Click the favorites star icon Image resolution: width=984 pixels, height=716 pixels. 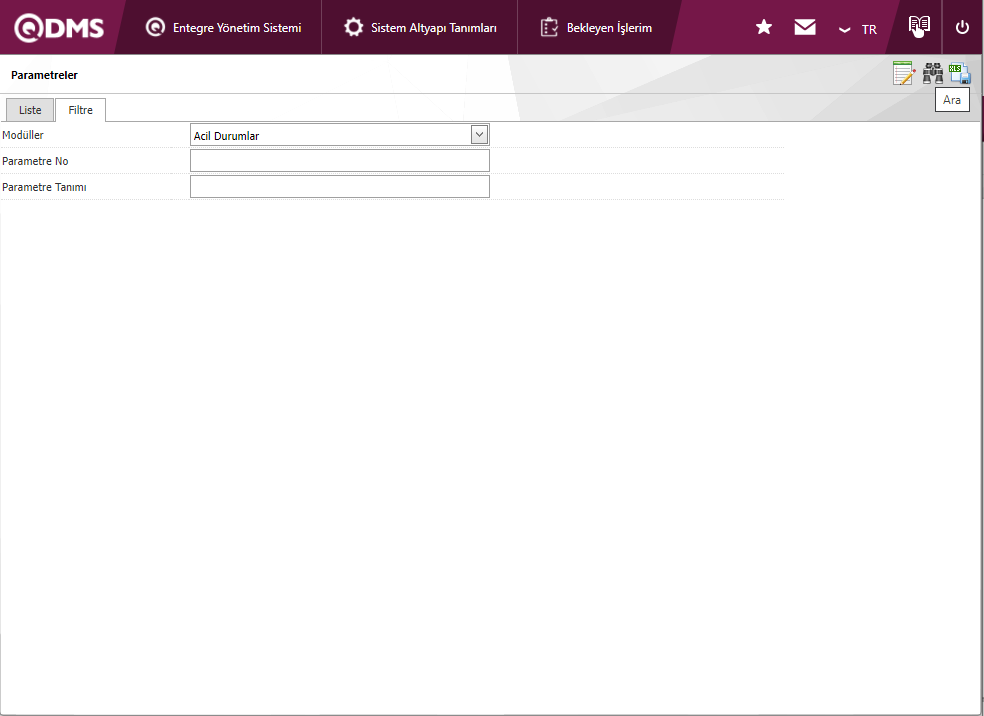tap(764, 27)
